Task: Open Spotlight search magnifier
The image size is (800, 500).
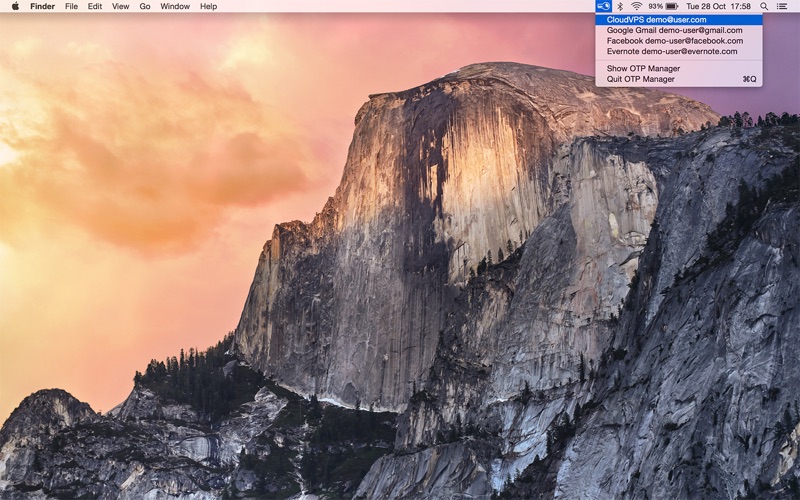Action: [x=764, y=6]
